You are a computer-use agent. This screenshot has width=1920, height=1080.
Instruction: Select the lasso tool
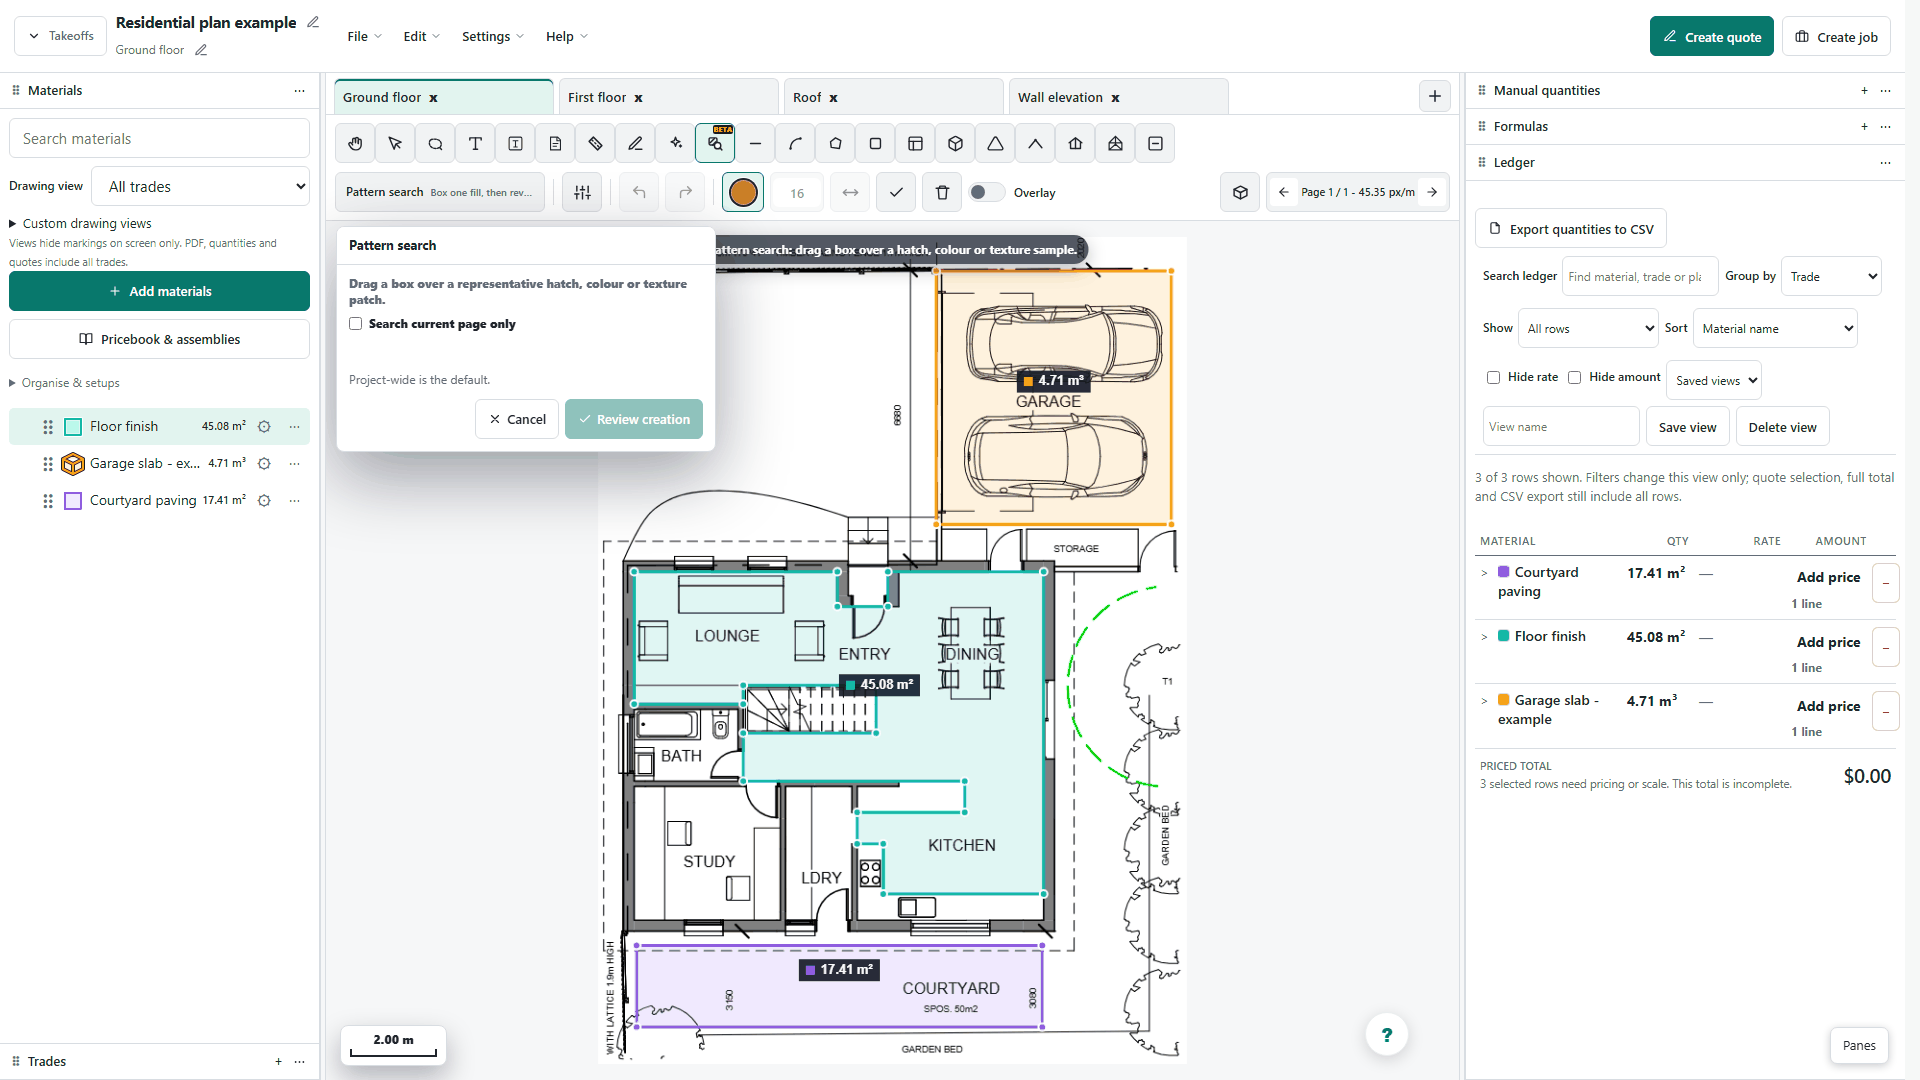click(435, 144)
